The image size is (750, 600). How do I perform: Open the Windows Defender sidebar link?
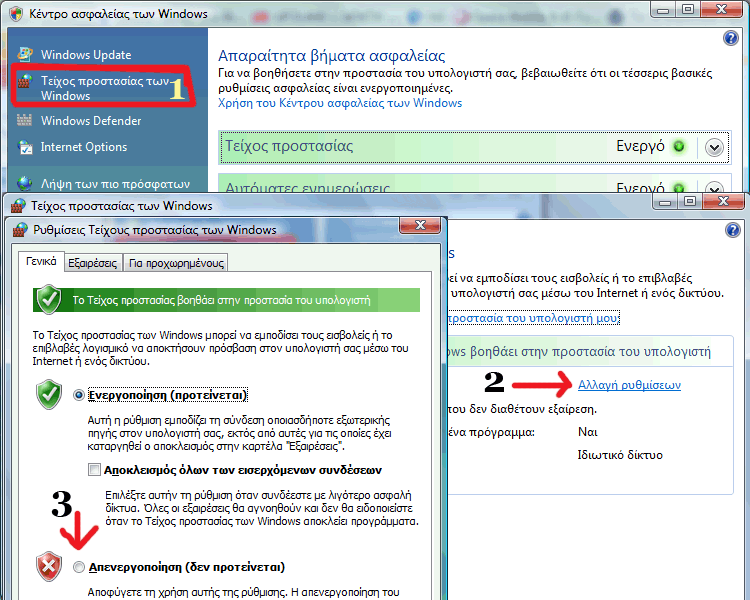tap(91, 121)
